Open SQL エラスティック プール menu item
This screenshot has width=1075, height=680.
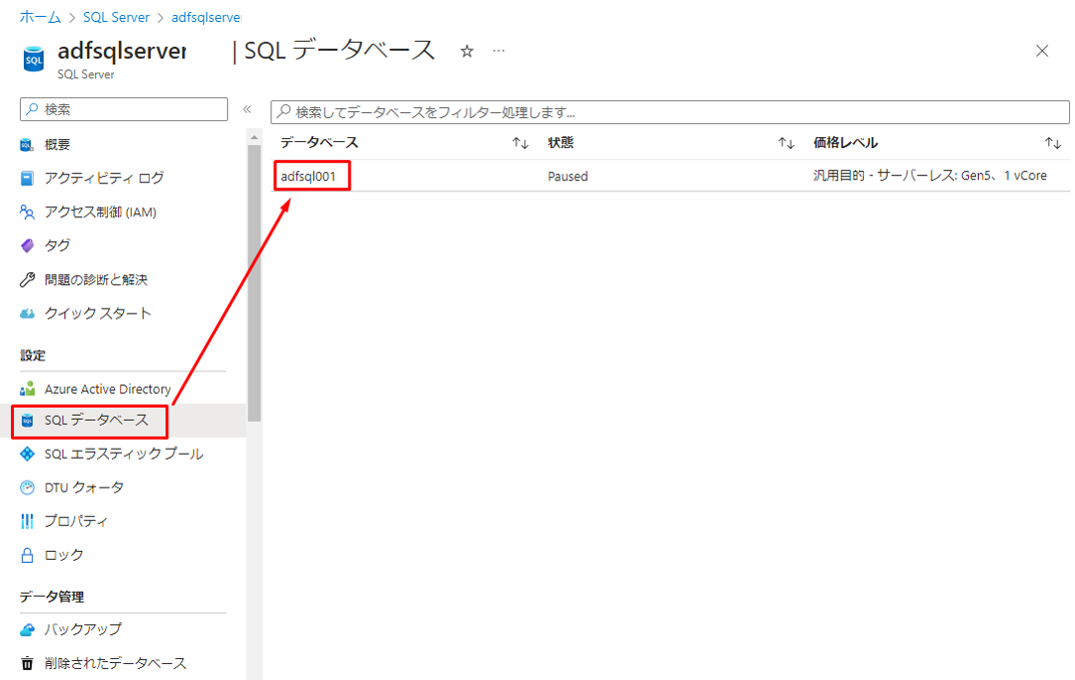click(x=123, y=454)
